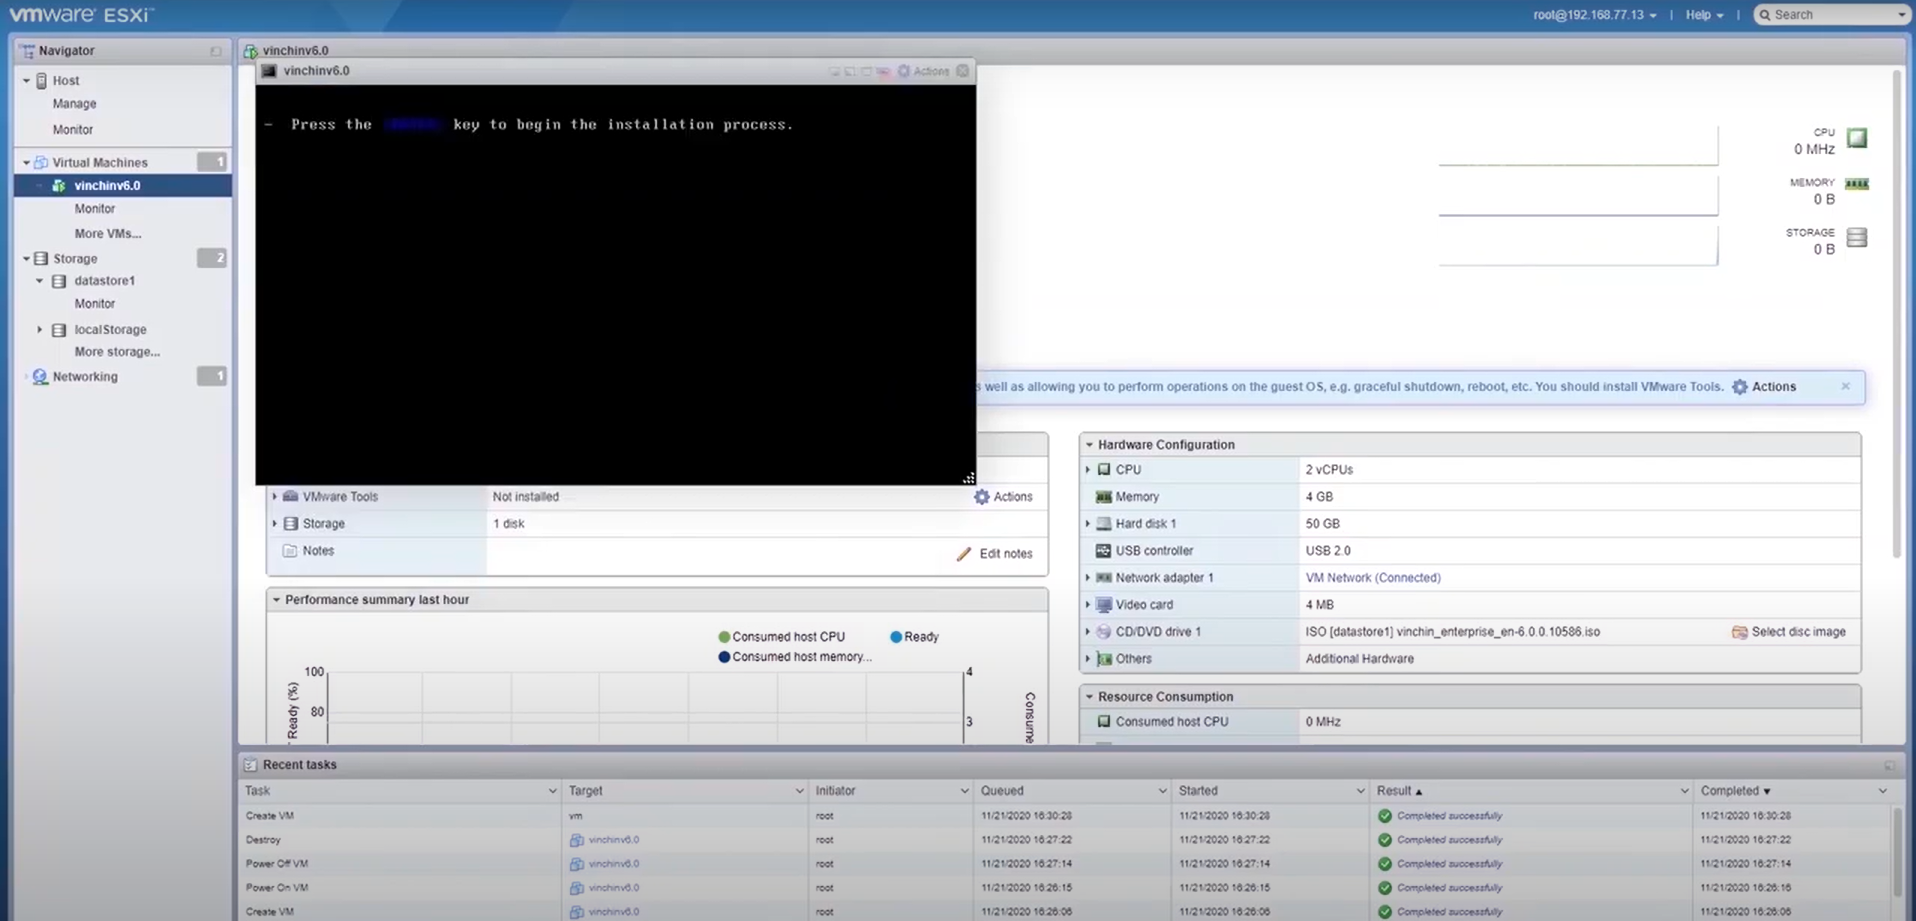
Task: Open the Help menu
Action: [x=1704, y=15]
